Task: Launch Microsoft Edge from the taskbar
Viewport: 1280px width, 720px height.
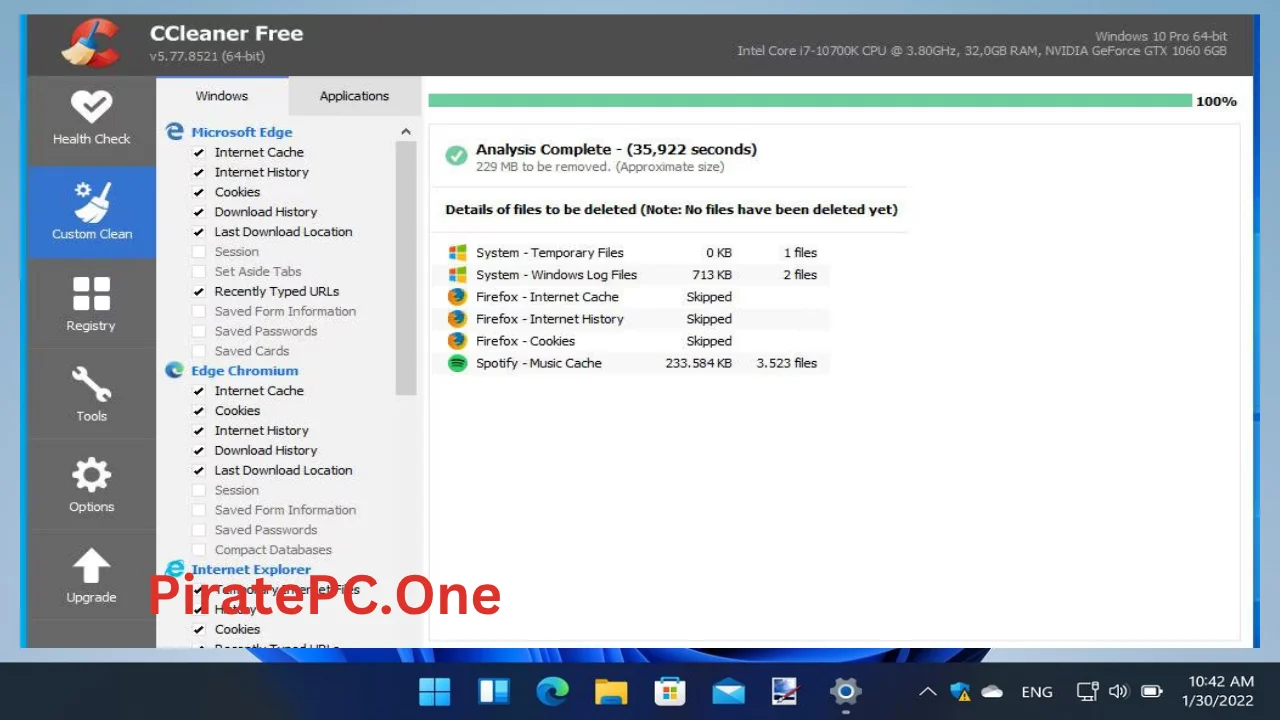Action: point(552,691)
